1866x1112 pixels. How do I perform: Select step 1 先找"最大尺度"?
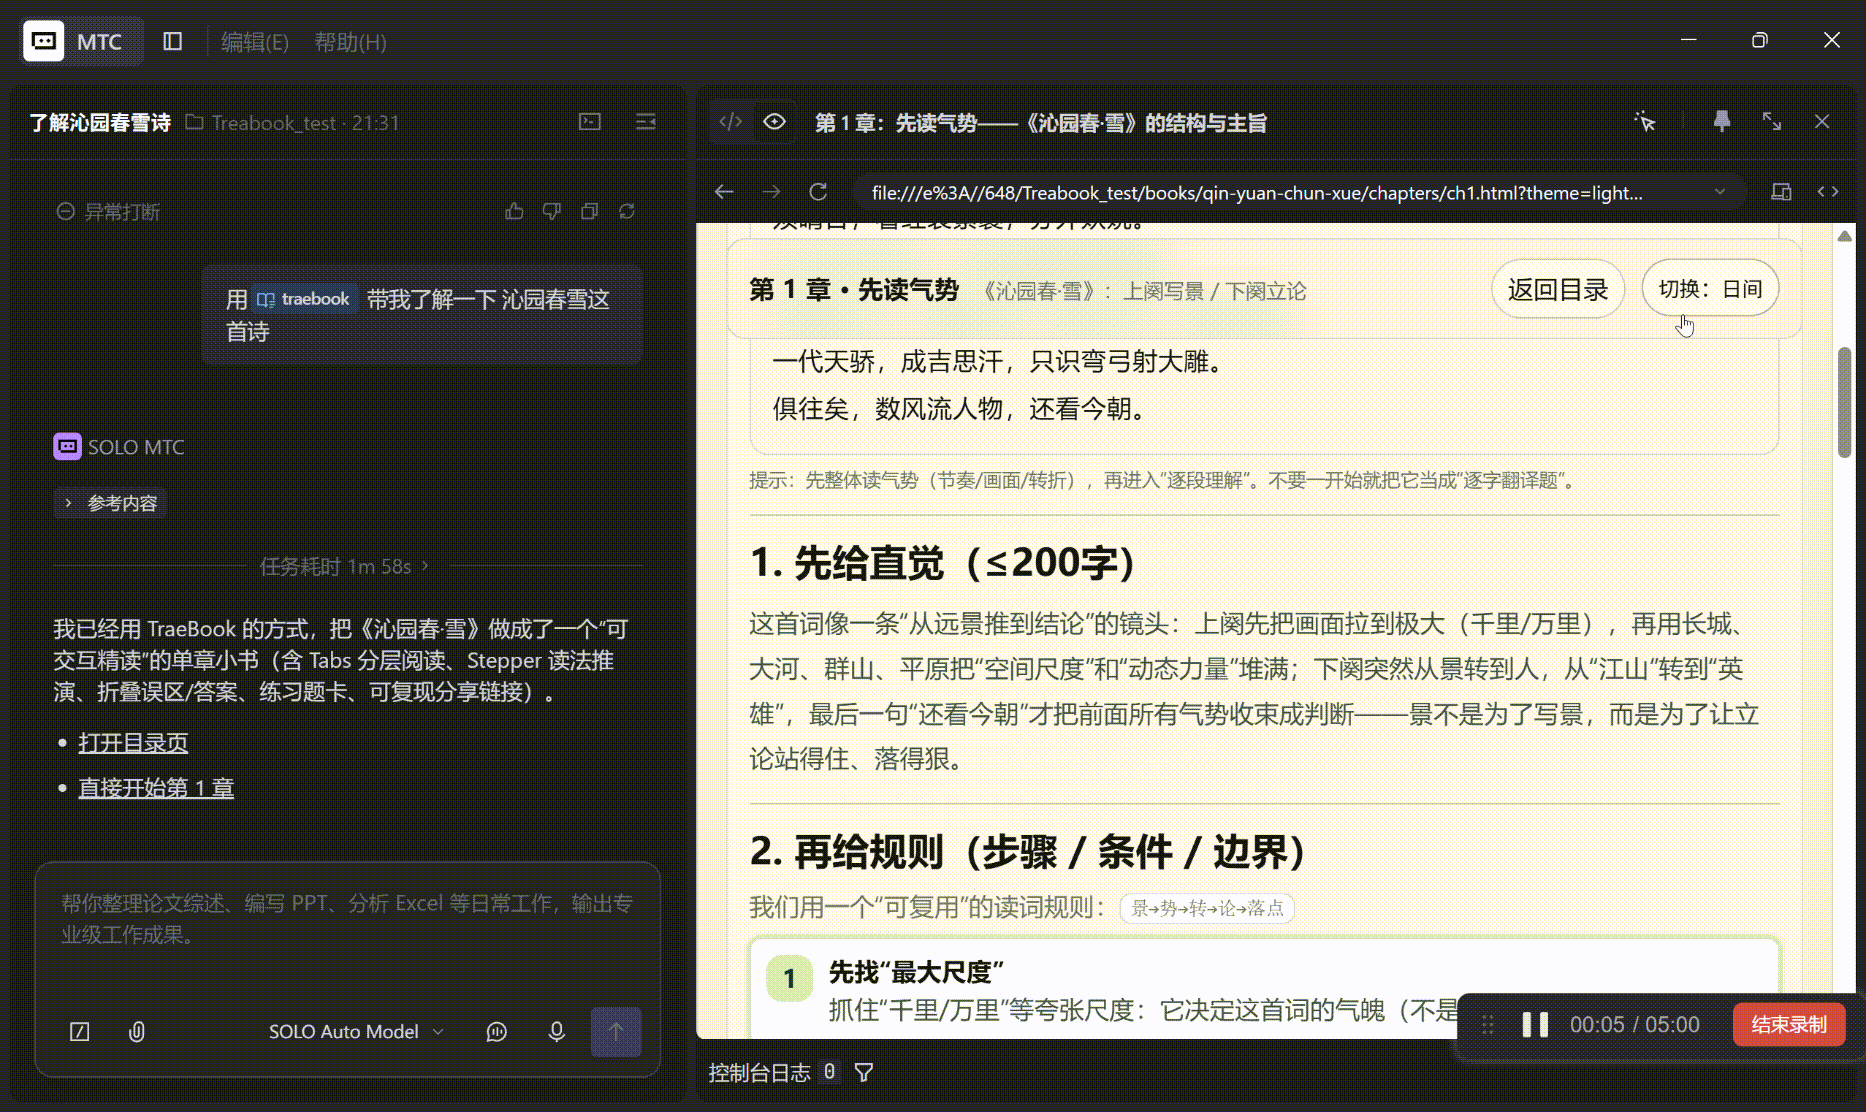coord(1265,989)
